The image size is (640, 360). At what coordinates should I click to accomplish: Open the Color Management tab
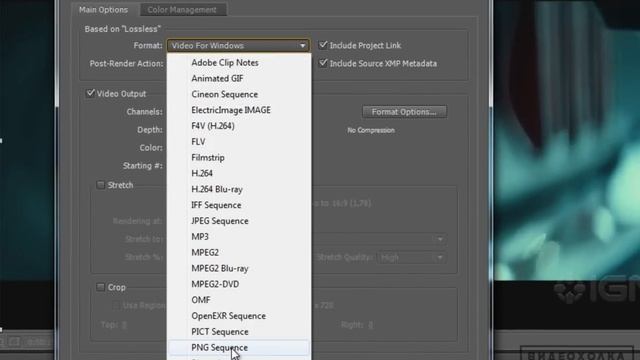(x=182, y=10)
